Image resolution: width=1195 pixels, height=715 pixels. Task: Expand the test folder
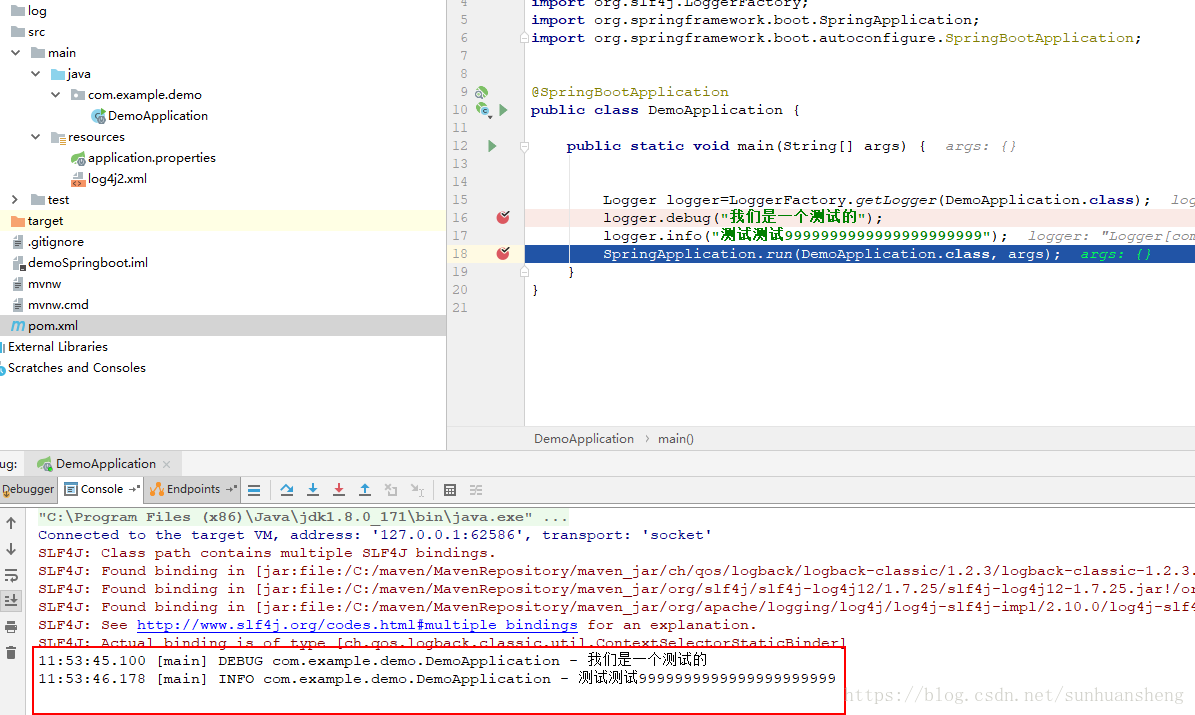click(x=15, y=200)
